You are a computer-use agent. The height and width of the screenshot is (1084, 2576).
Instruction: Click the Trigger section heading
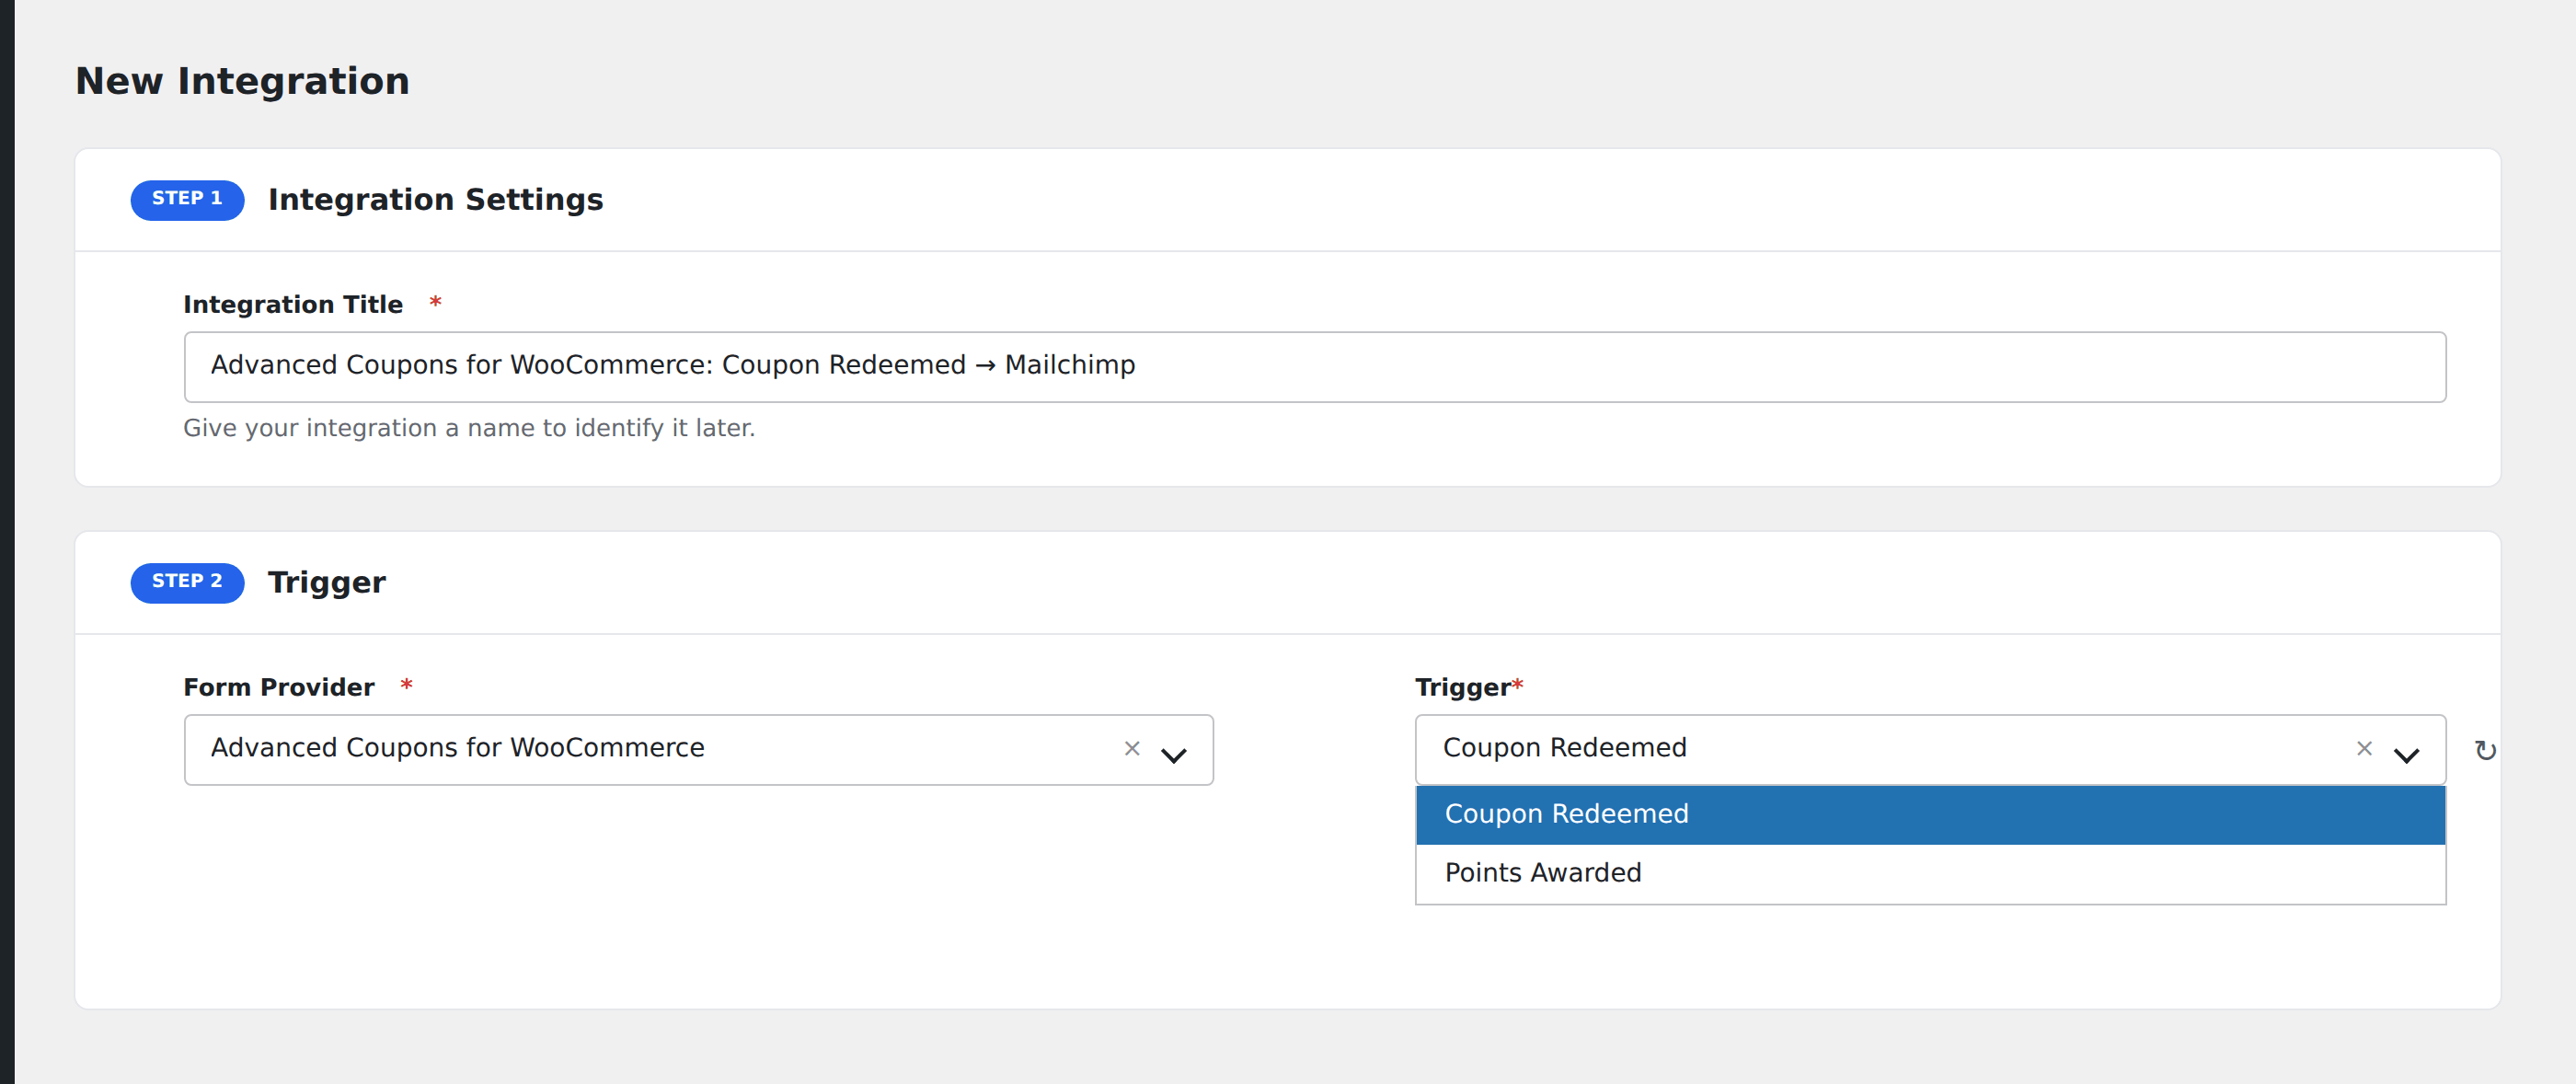(x=326, y=583)
